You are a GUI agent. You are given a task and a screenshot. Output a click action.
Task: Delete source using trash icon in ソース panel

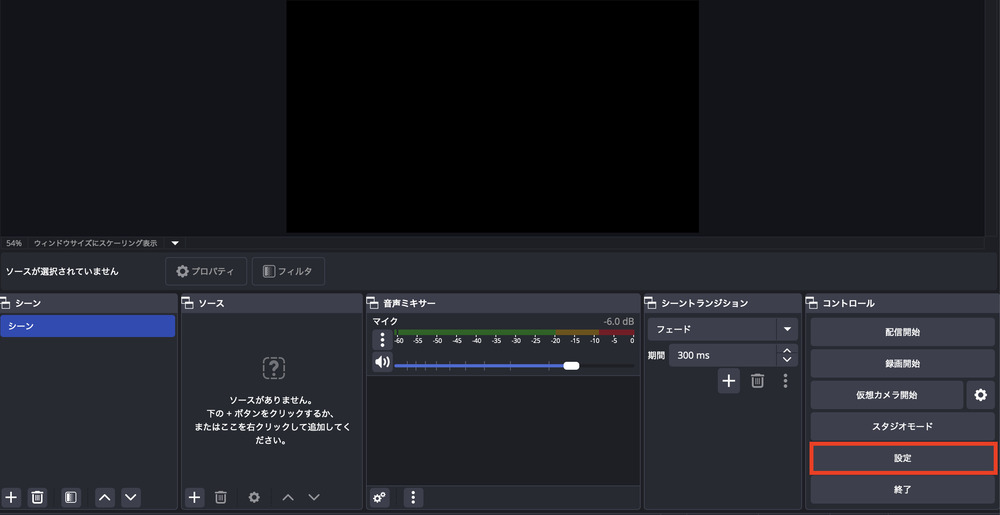pos(221,497)
